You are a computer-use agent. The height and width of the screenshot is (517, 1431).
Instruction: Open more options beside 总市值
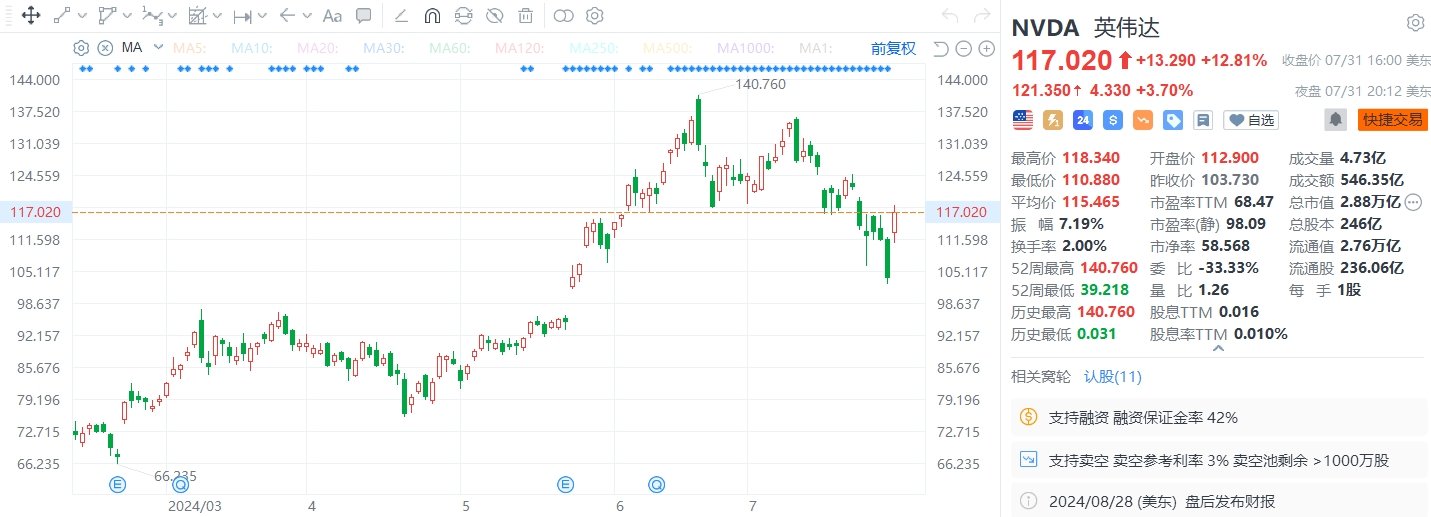tap(1414, 202)
